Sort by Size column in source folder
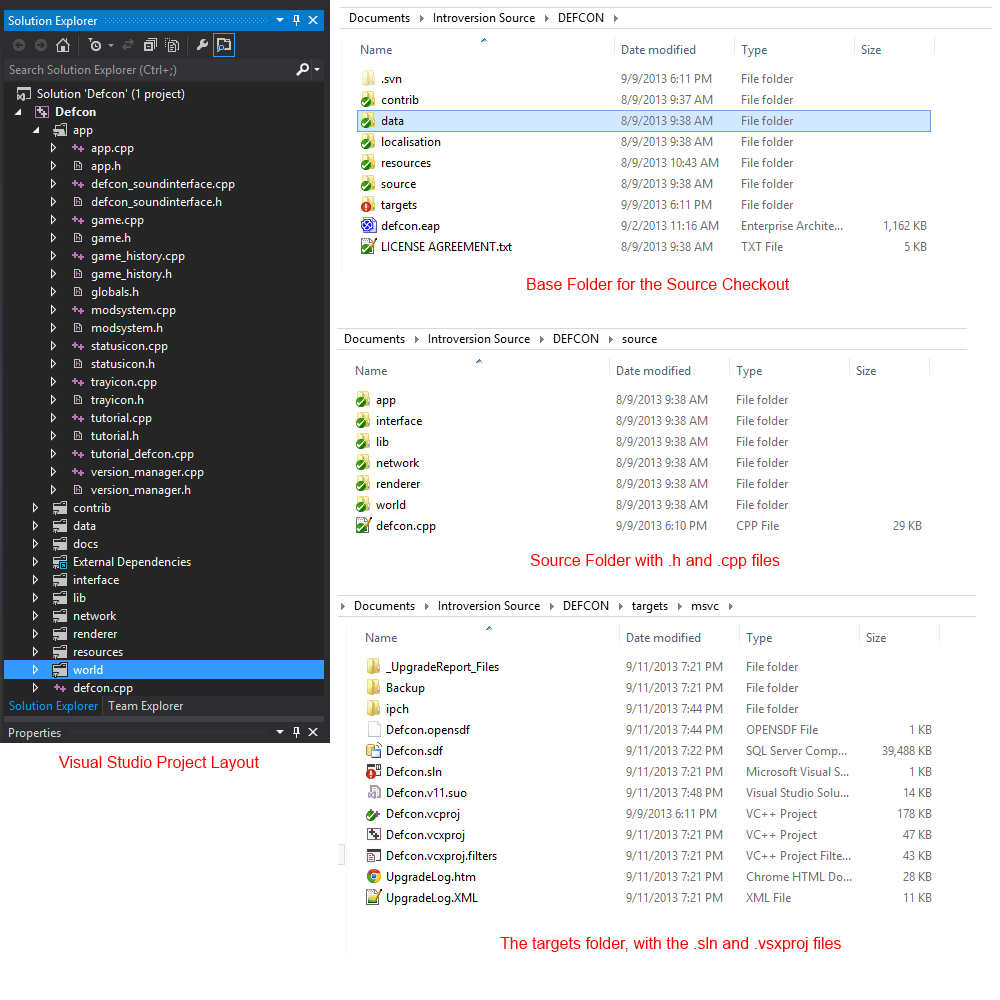Screen dimensions: 1000x1000 click(x=865, y=371)
